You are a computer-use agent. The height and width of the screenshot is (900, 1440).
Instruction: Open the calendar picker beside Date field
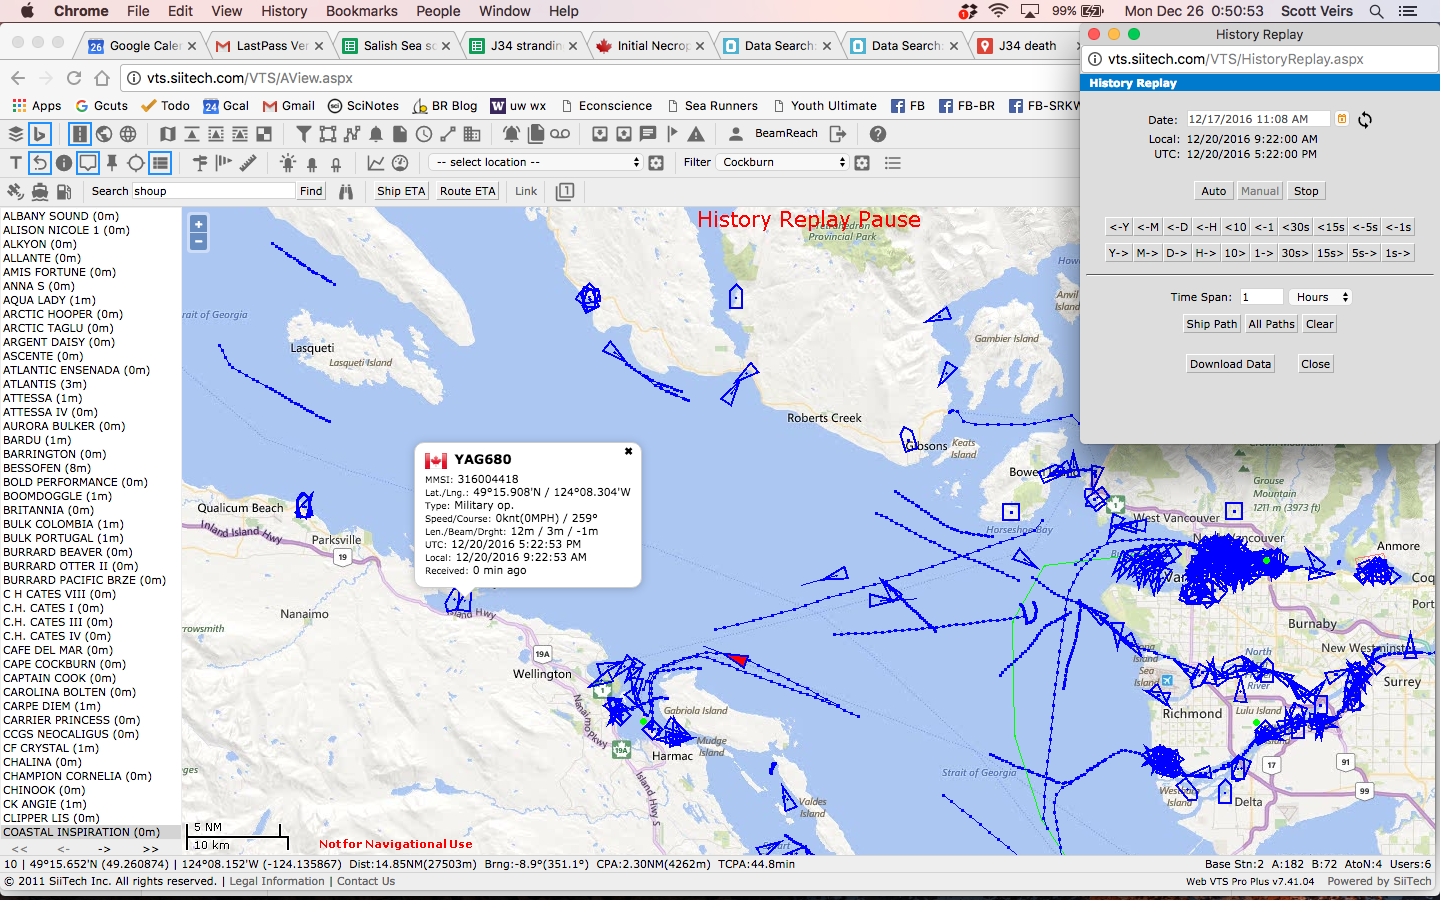(1342, 119)
